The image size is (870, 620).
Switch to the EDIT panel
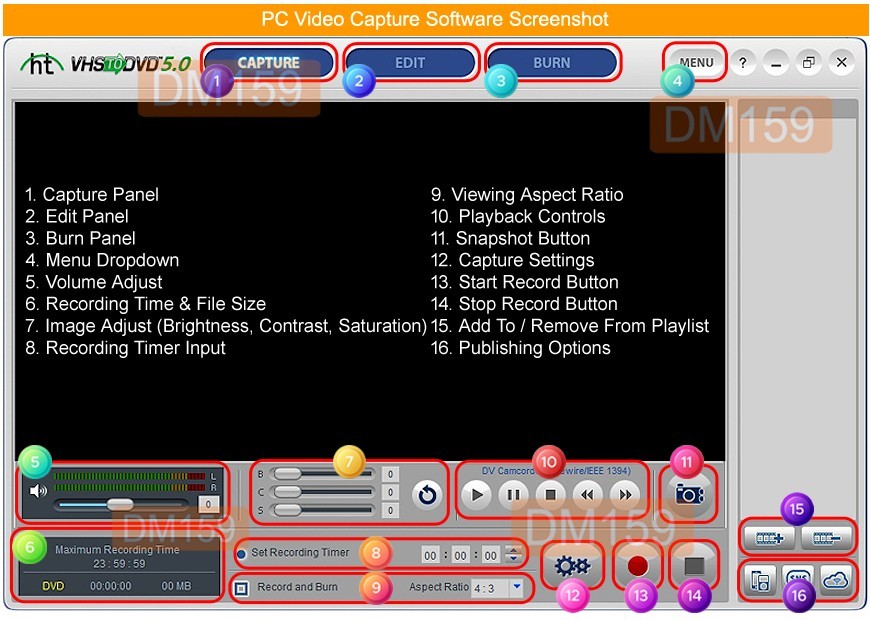pyautogui.click(x=410, y=61)
